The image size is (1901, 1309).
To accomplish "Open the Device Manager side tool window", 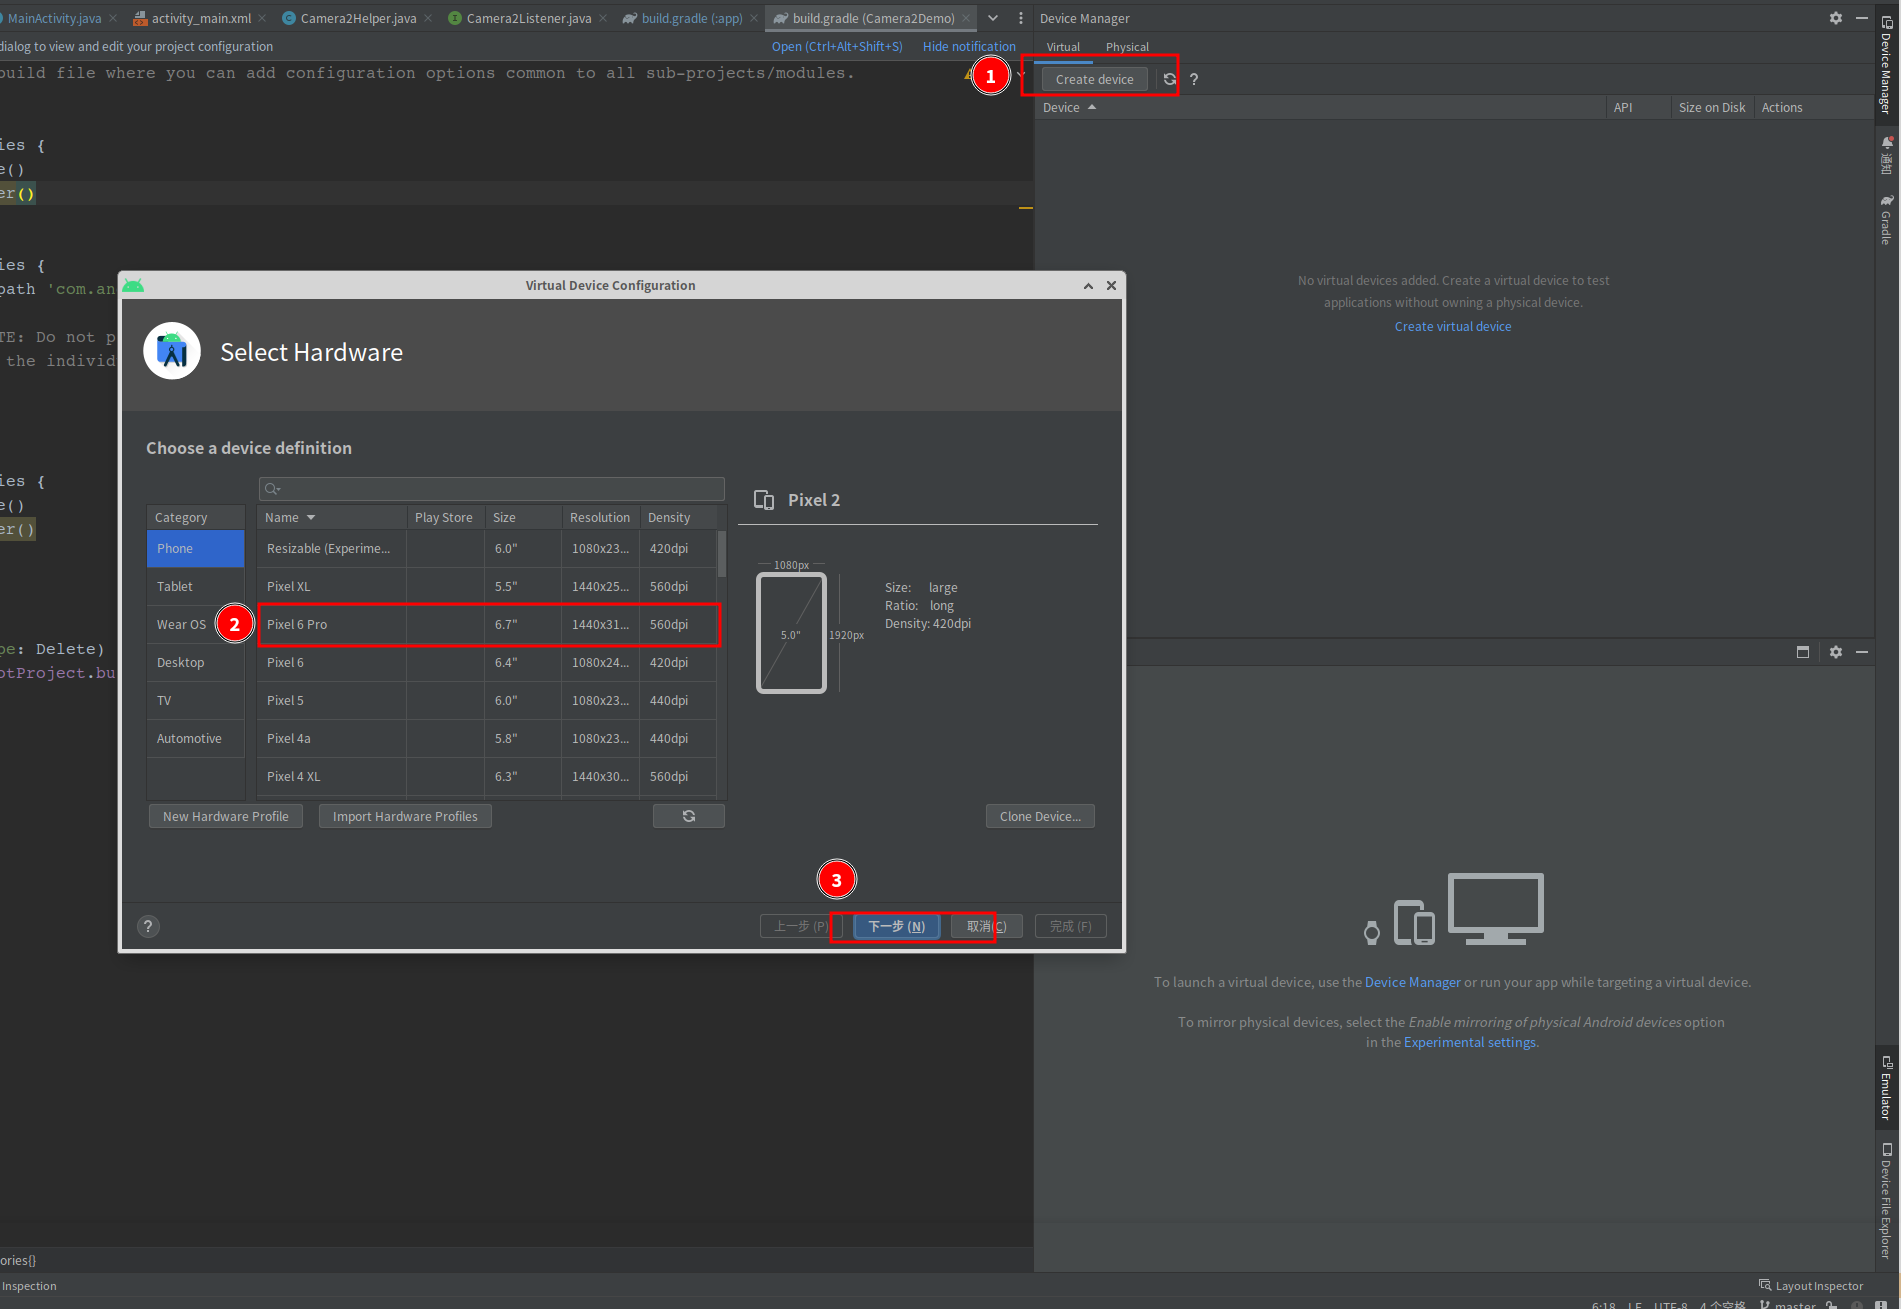I will pyautogui.click(x=1886, y=65).
